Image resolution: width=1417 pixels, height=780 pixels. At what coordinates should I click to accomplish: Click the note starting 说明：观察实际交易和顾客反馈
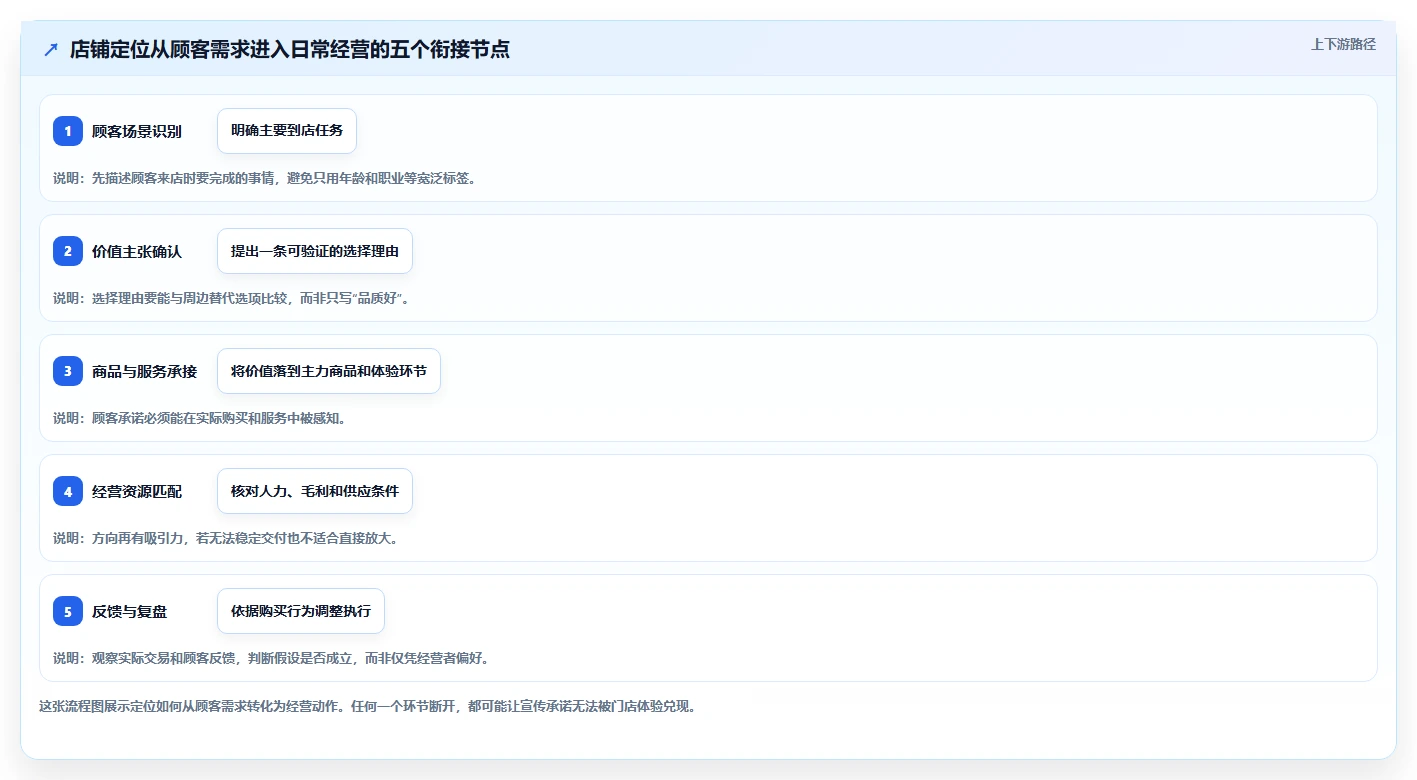tap(271, 658)
